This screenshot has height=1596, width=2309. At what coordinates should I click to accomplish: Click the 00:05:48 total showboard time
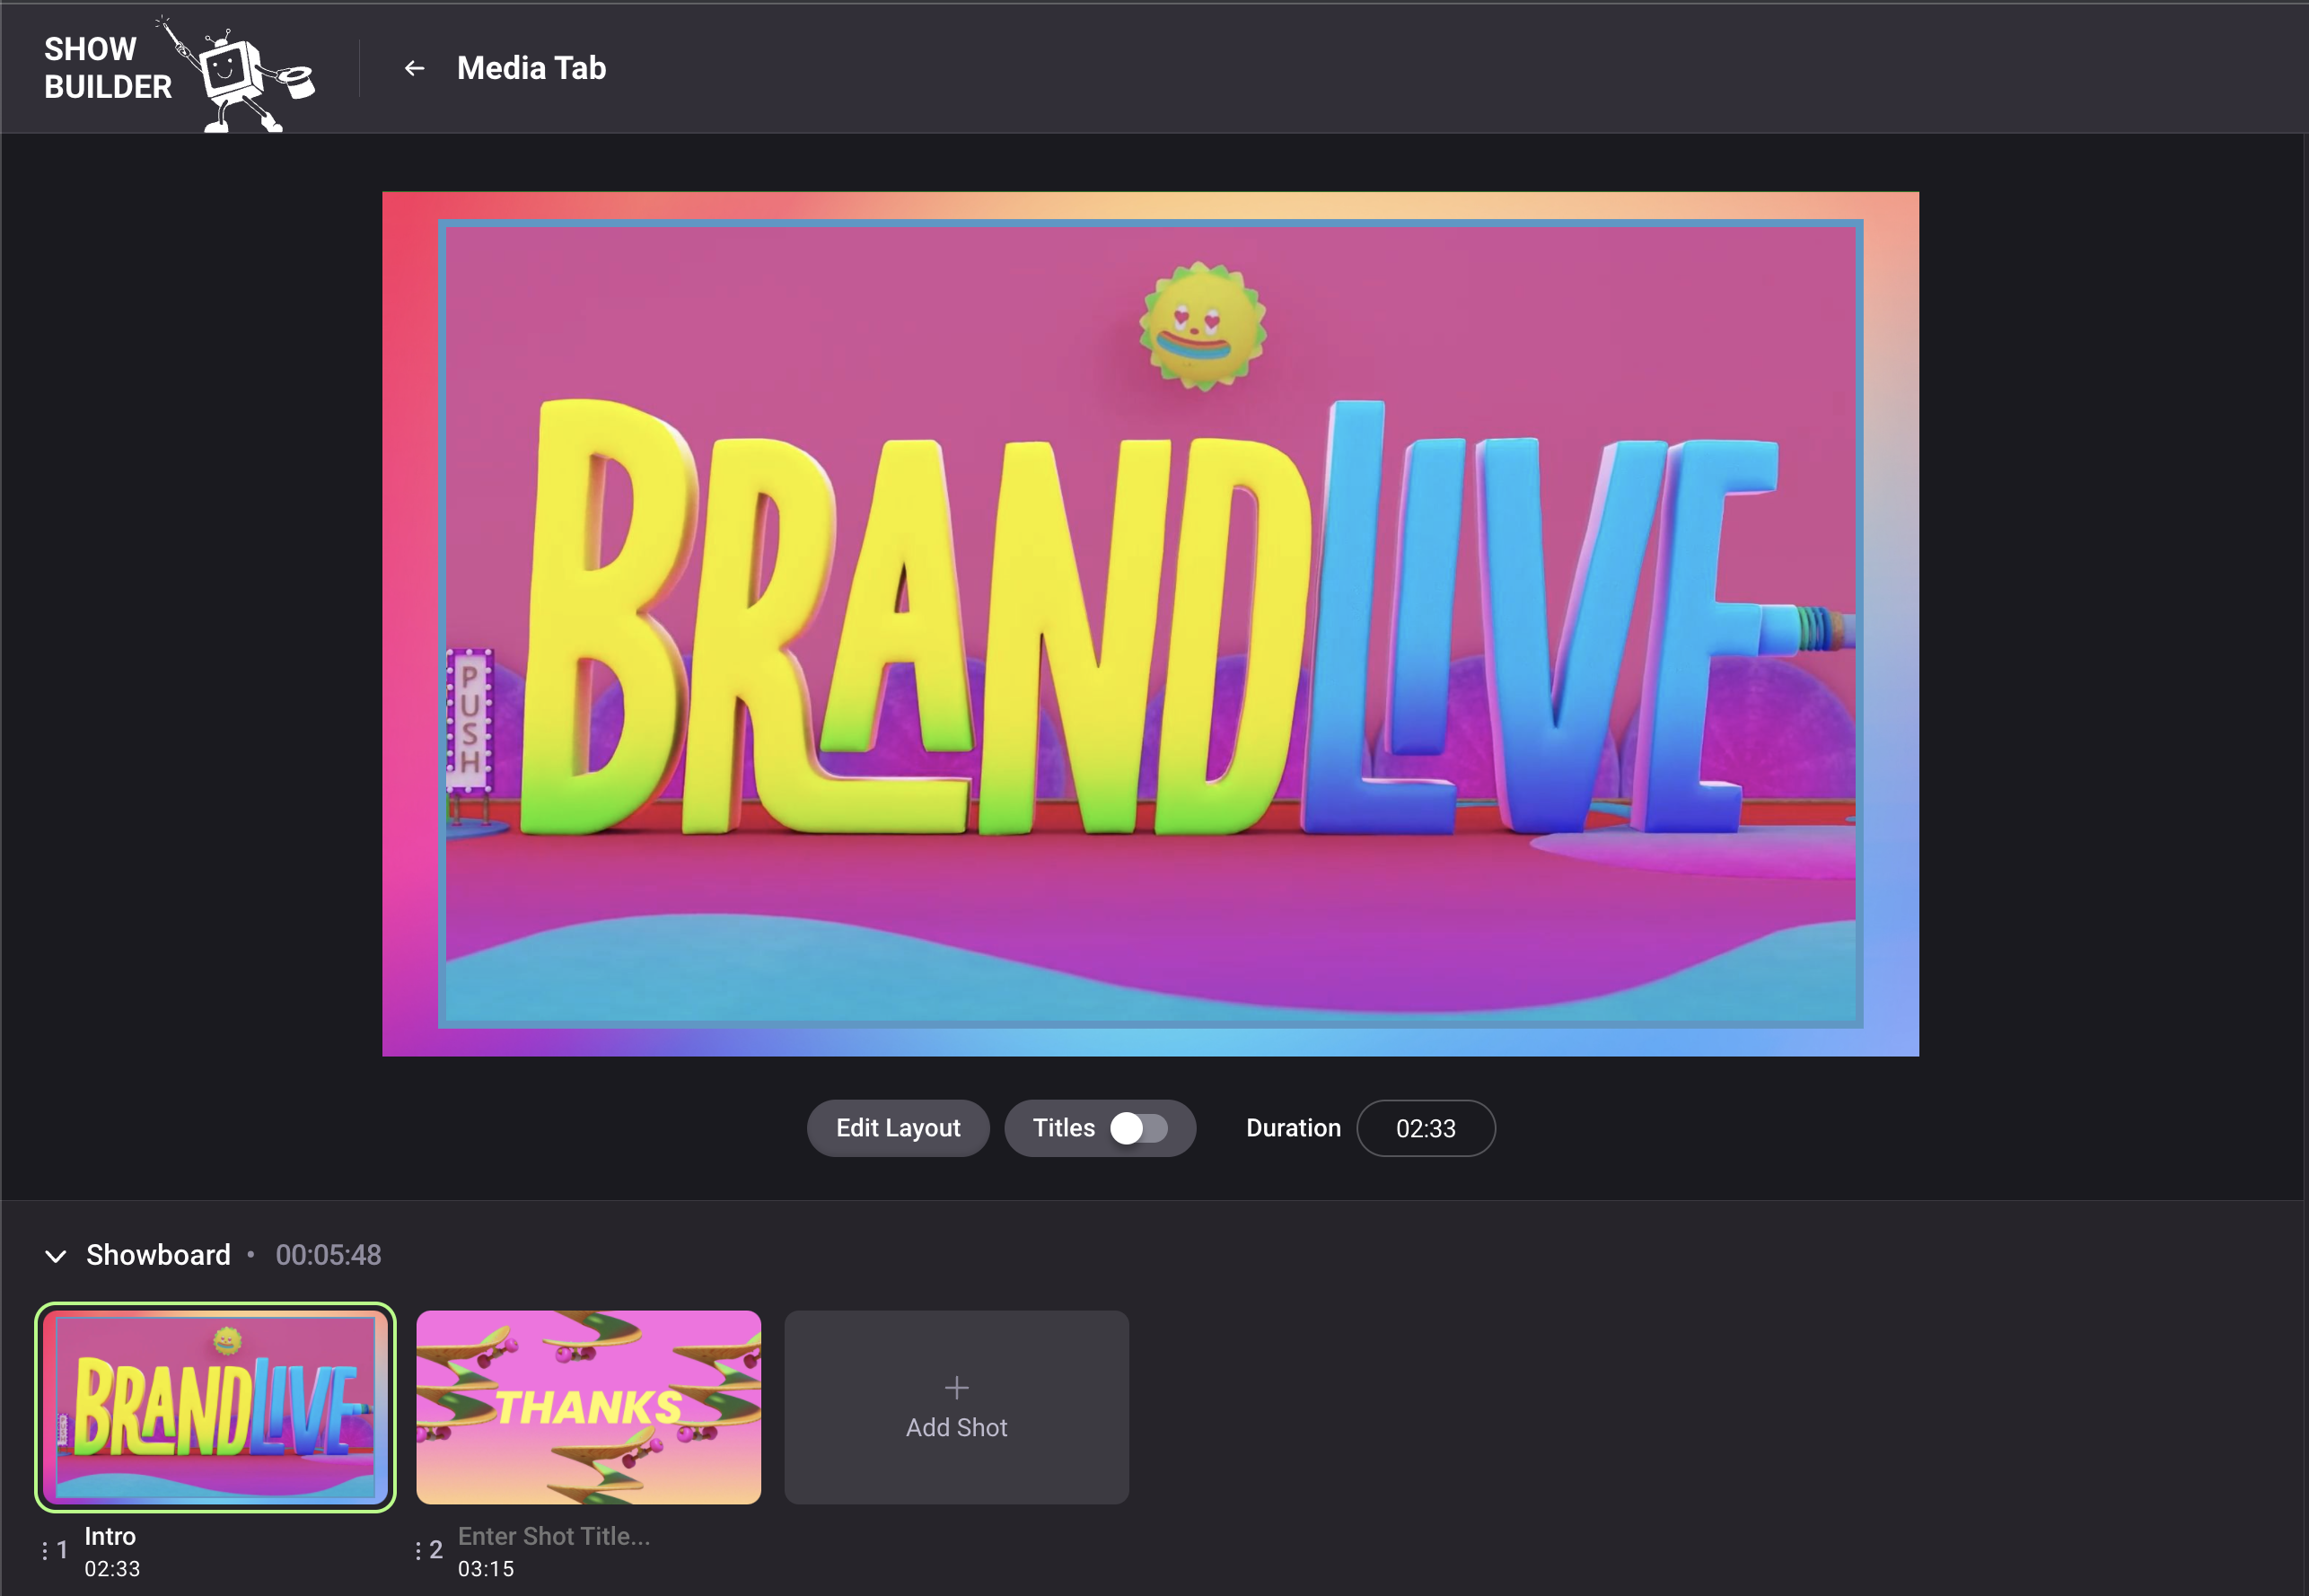tap(328, 1255)
